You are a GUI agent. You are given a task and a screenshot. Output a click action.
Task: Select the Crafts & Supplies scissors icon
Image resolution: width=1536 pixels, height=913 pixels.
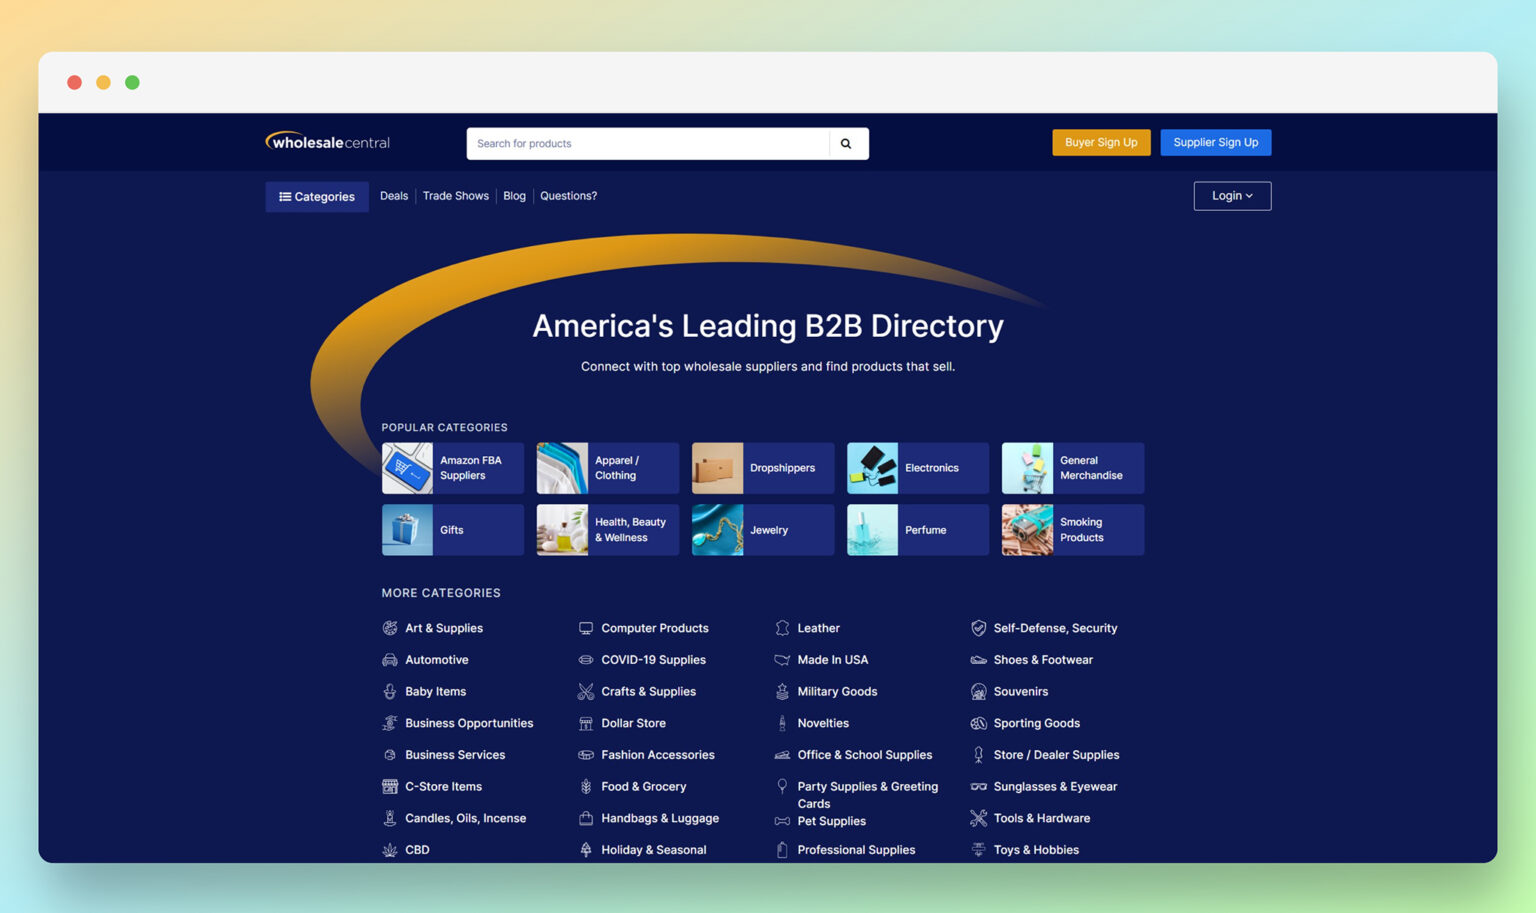pyautogui.click(x=585, y=691)
